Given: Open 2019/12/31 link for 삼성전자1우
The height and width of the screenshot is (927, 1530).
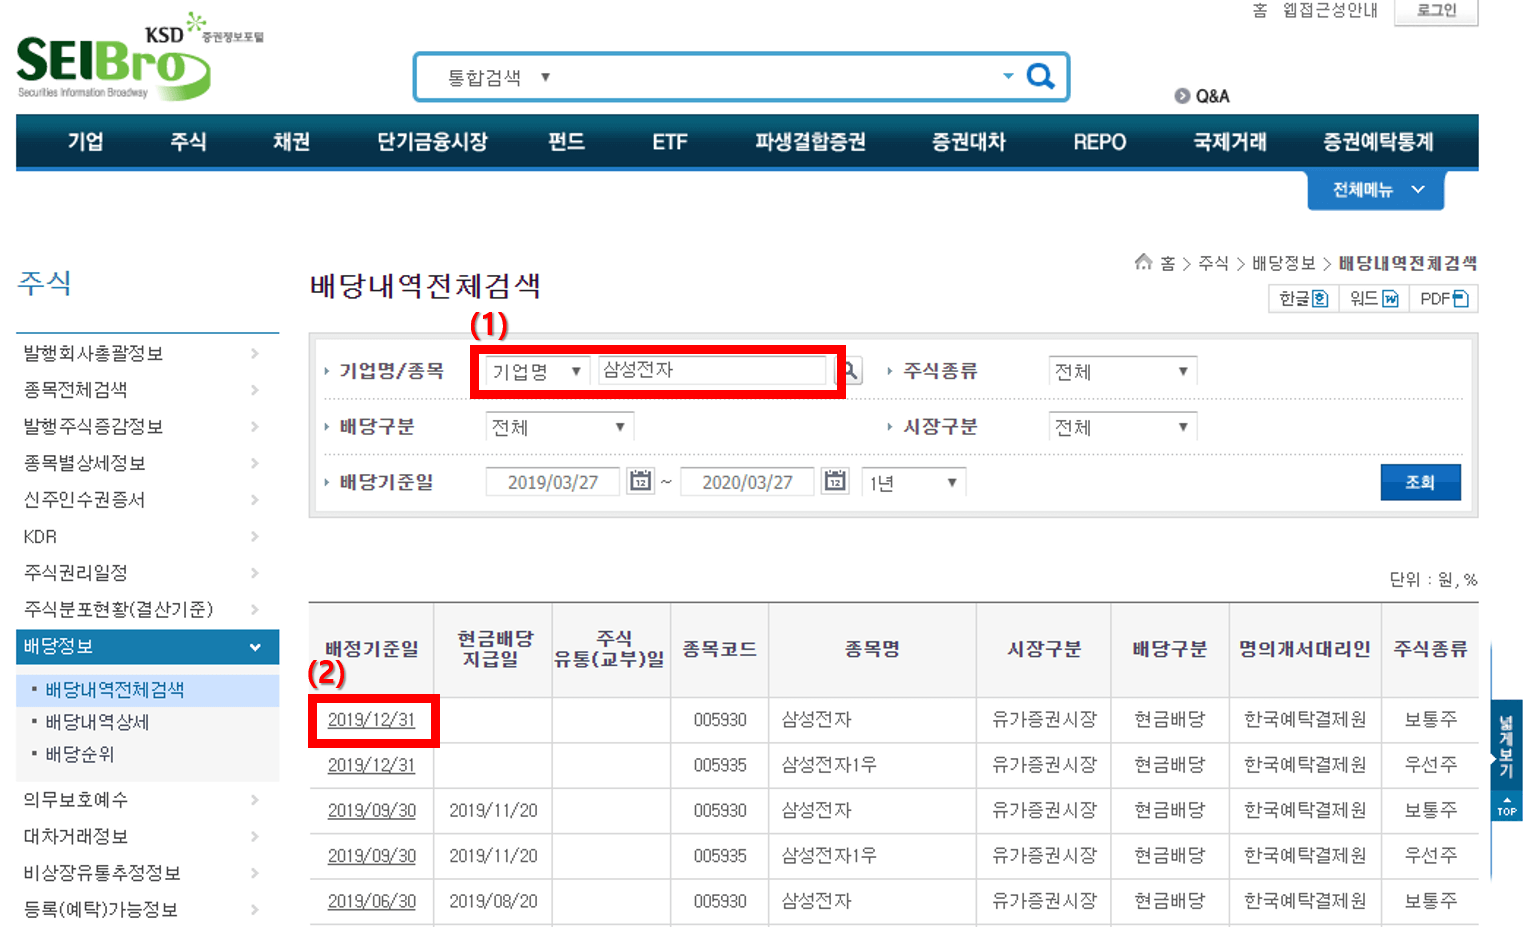Looking at the screenshot, I should coord(371,765).
